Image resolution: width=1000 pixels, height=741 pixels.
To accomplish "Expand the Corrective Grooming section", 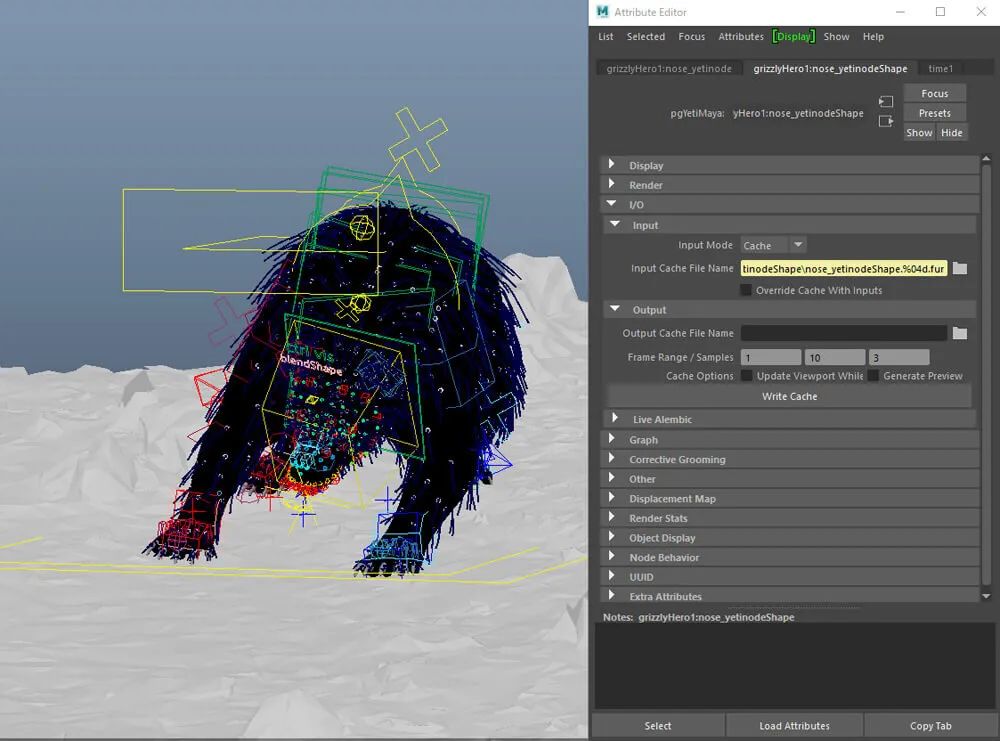I will click(x=677, y=460).
